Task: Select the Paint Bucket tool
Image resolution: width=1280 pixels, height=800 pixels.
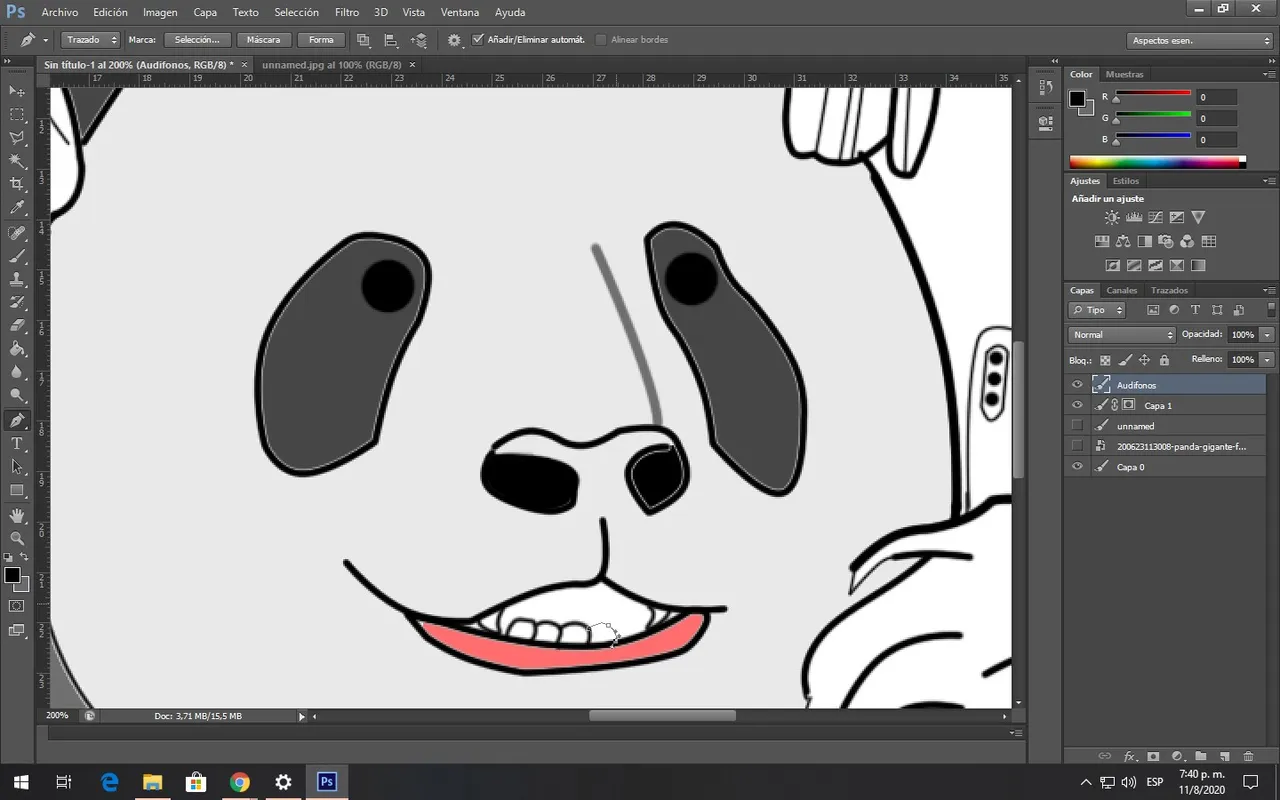Action: tap(17, 349)
